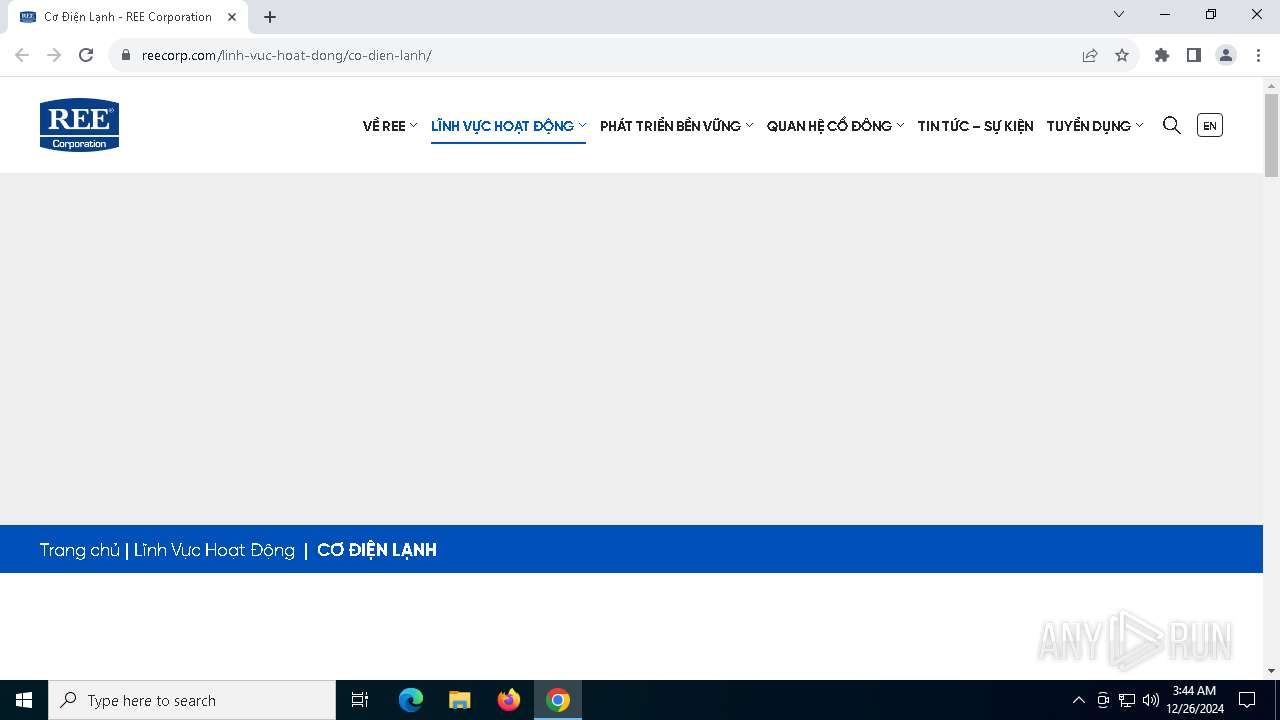Click the scrollbar down arrow
The image size is (1280, 720).
point(1272,671)
